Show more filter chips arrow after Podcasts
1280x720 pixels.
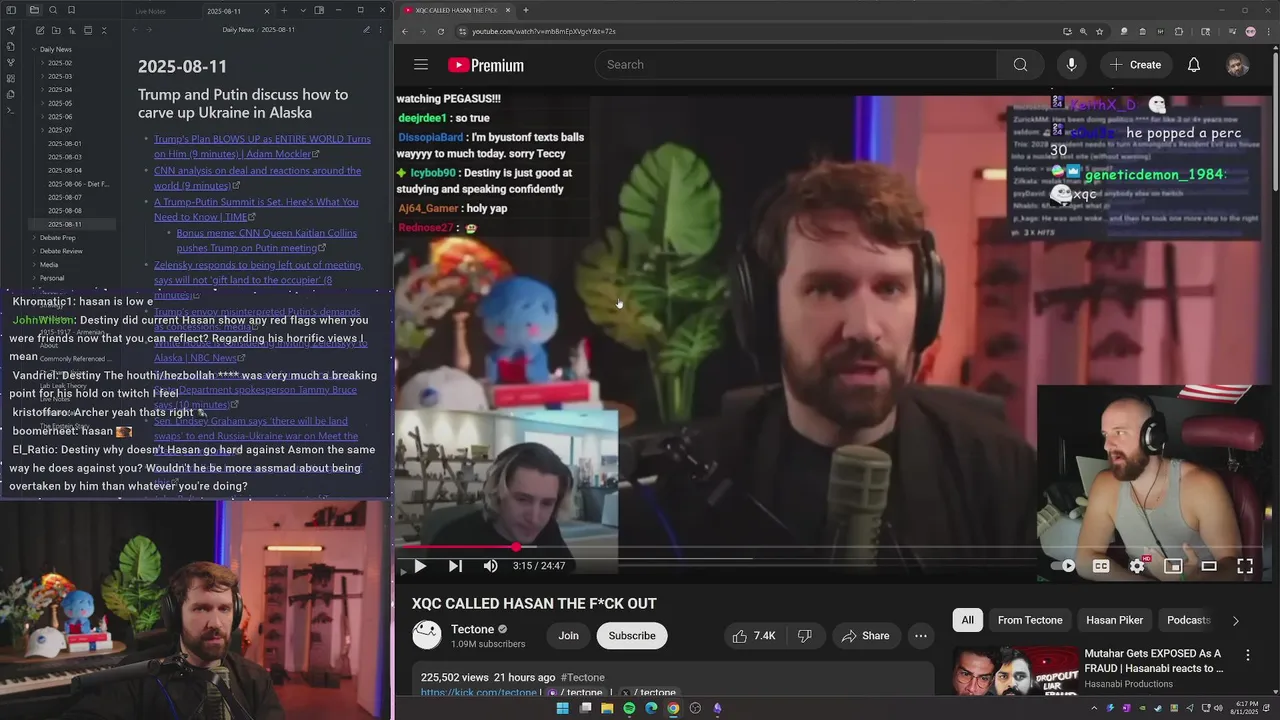pyautogui.click(x=1235, y=621)
